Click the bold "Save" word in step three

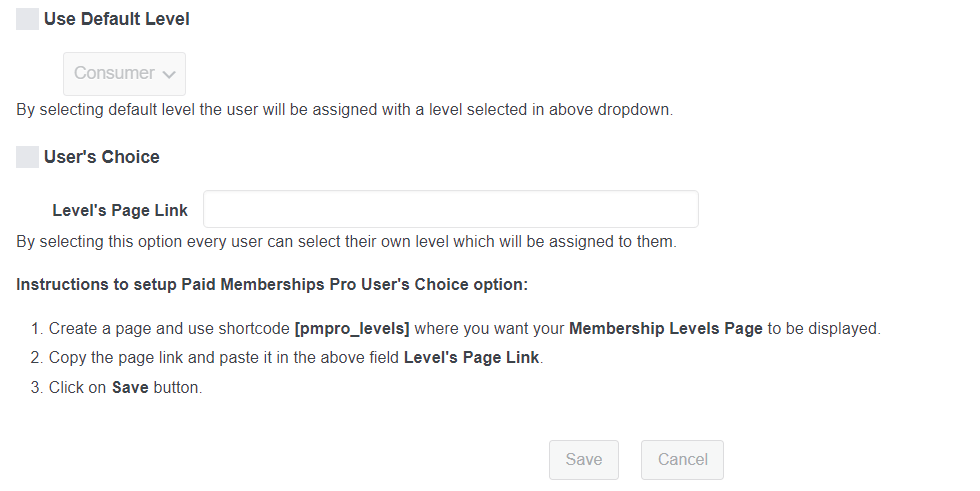tap(130, 387)
